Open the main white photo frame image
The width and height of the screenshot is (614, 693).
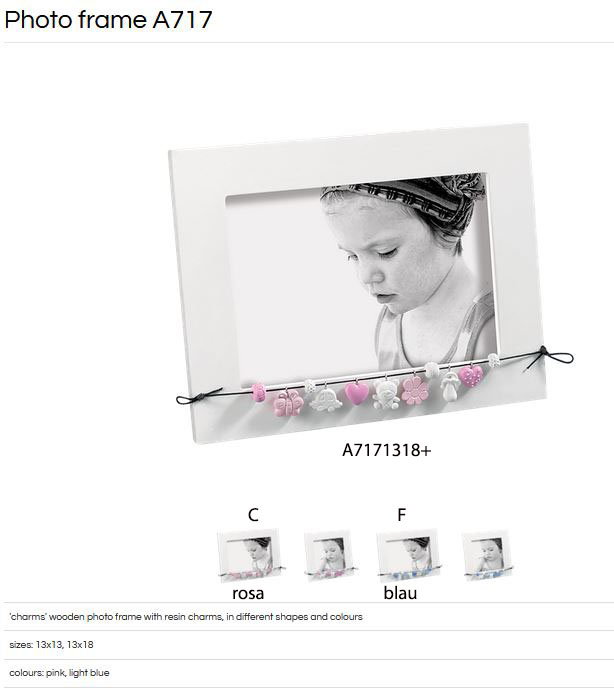370,284
